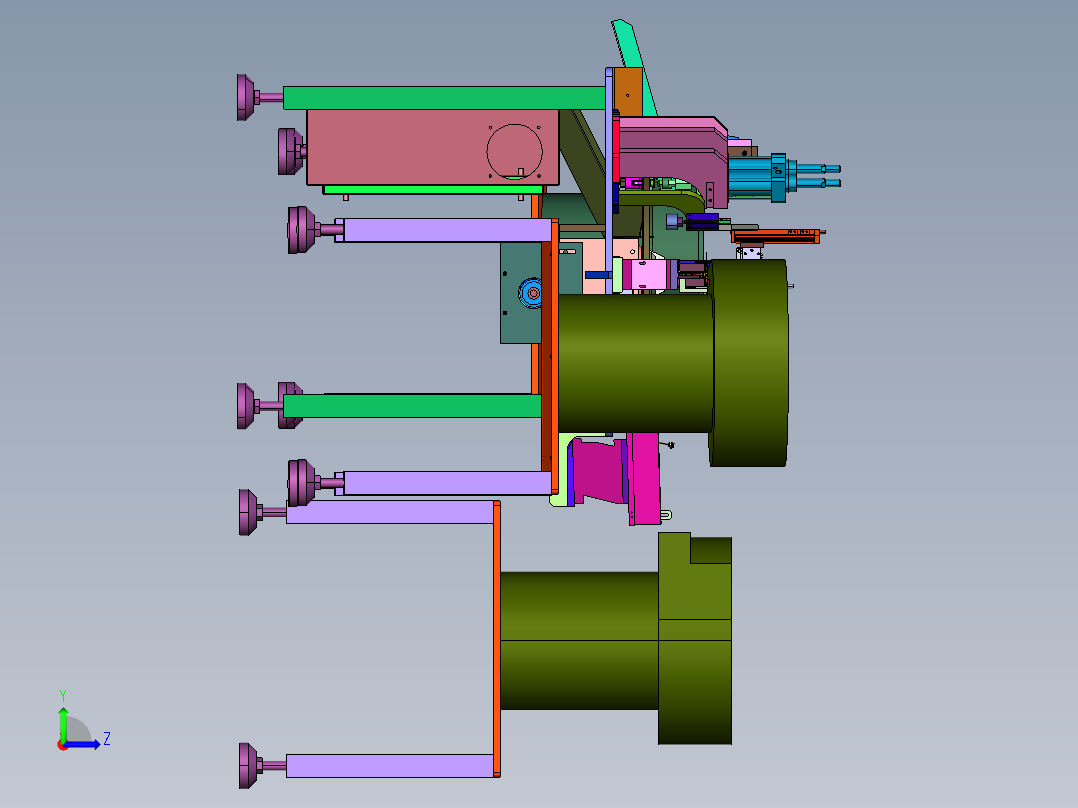Pick the stepped olive block on bottom motor

(694, 638)
